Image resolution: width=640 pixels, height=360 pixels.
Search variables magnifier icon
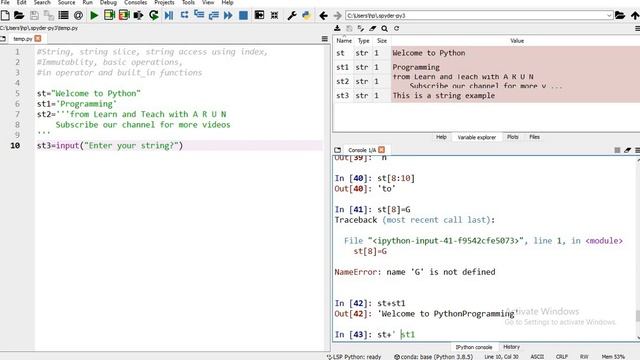coord(384,29)
